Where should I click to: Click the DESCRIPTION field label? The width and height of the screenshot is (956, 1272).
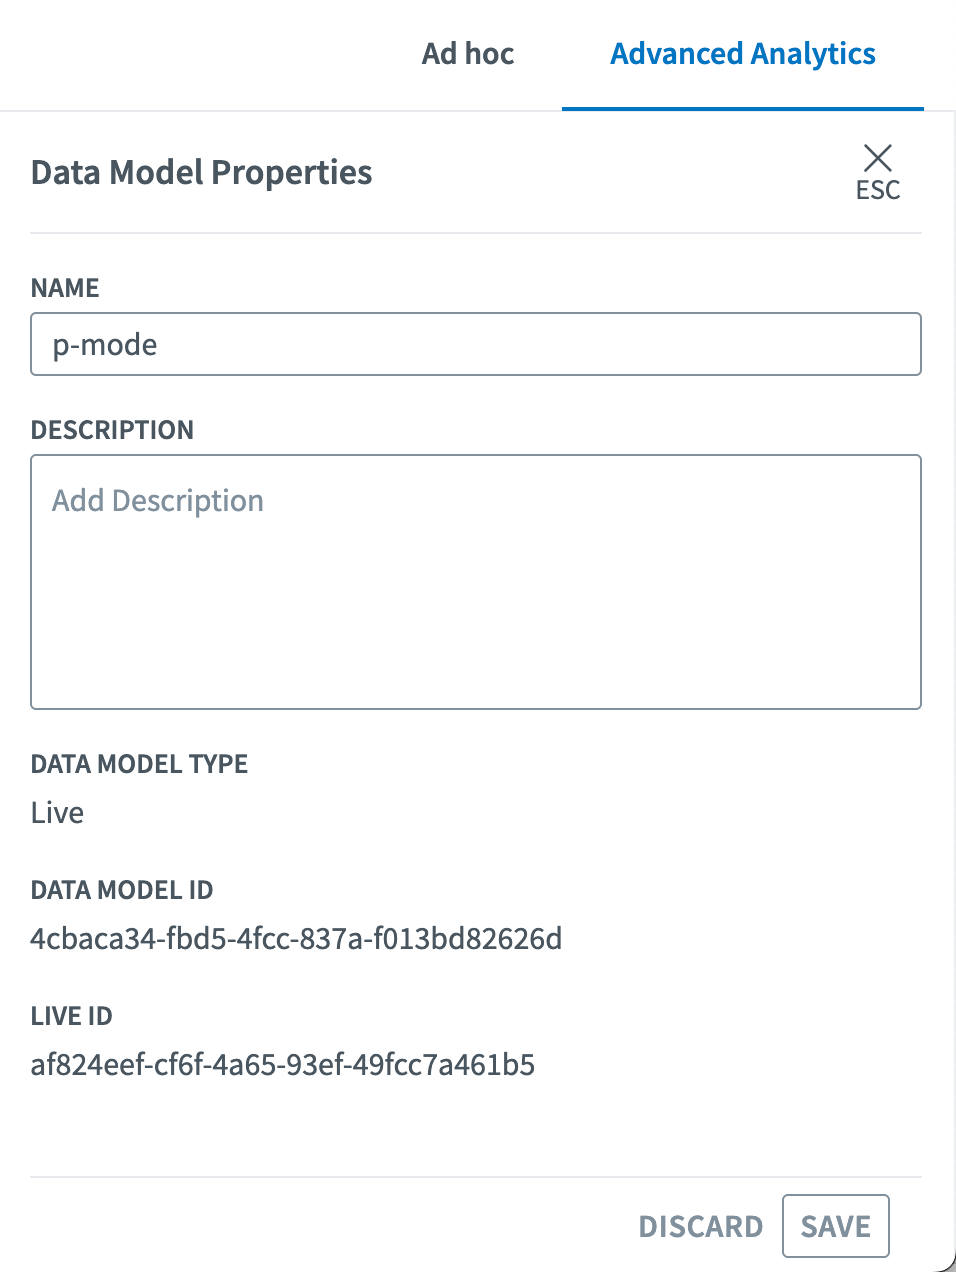point(112,430)
